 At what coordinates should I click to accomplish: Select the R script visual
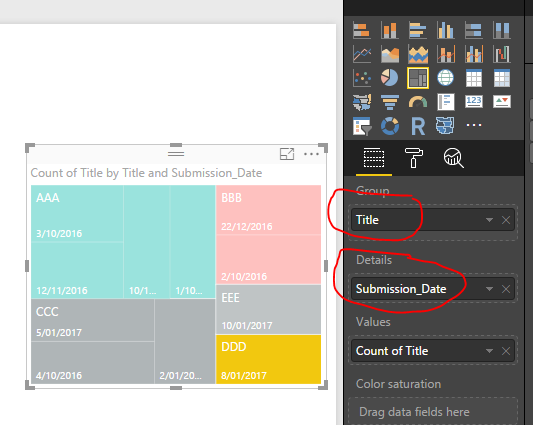coord(418,126)
